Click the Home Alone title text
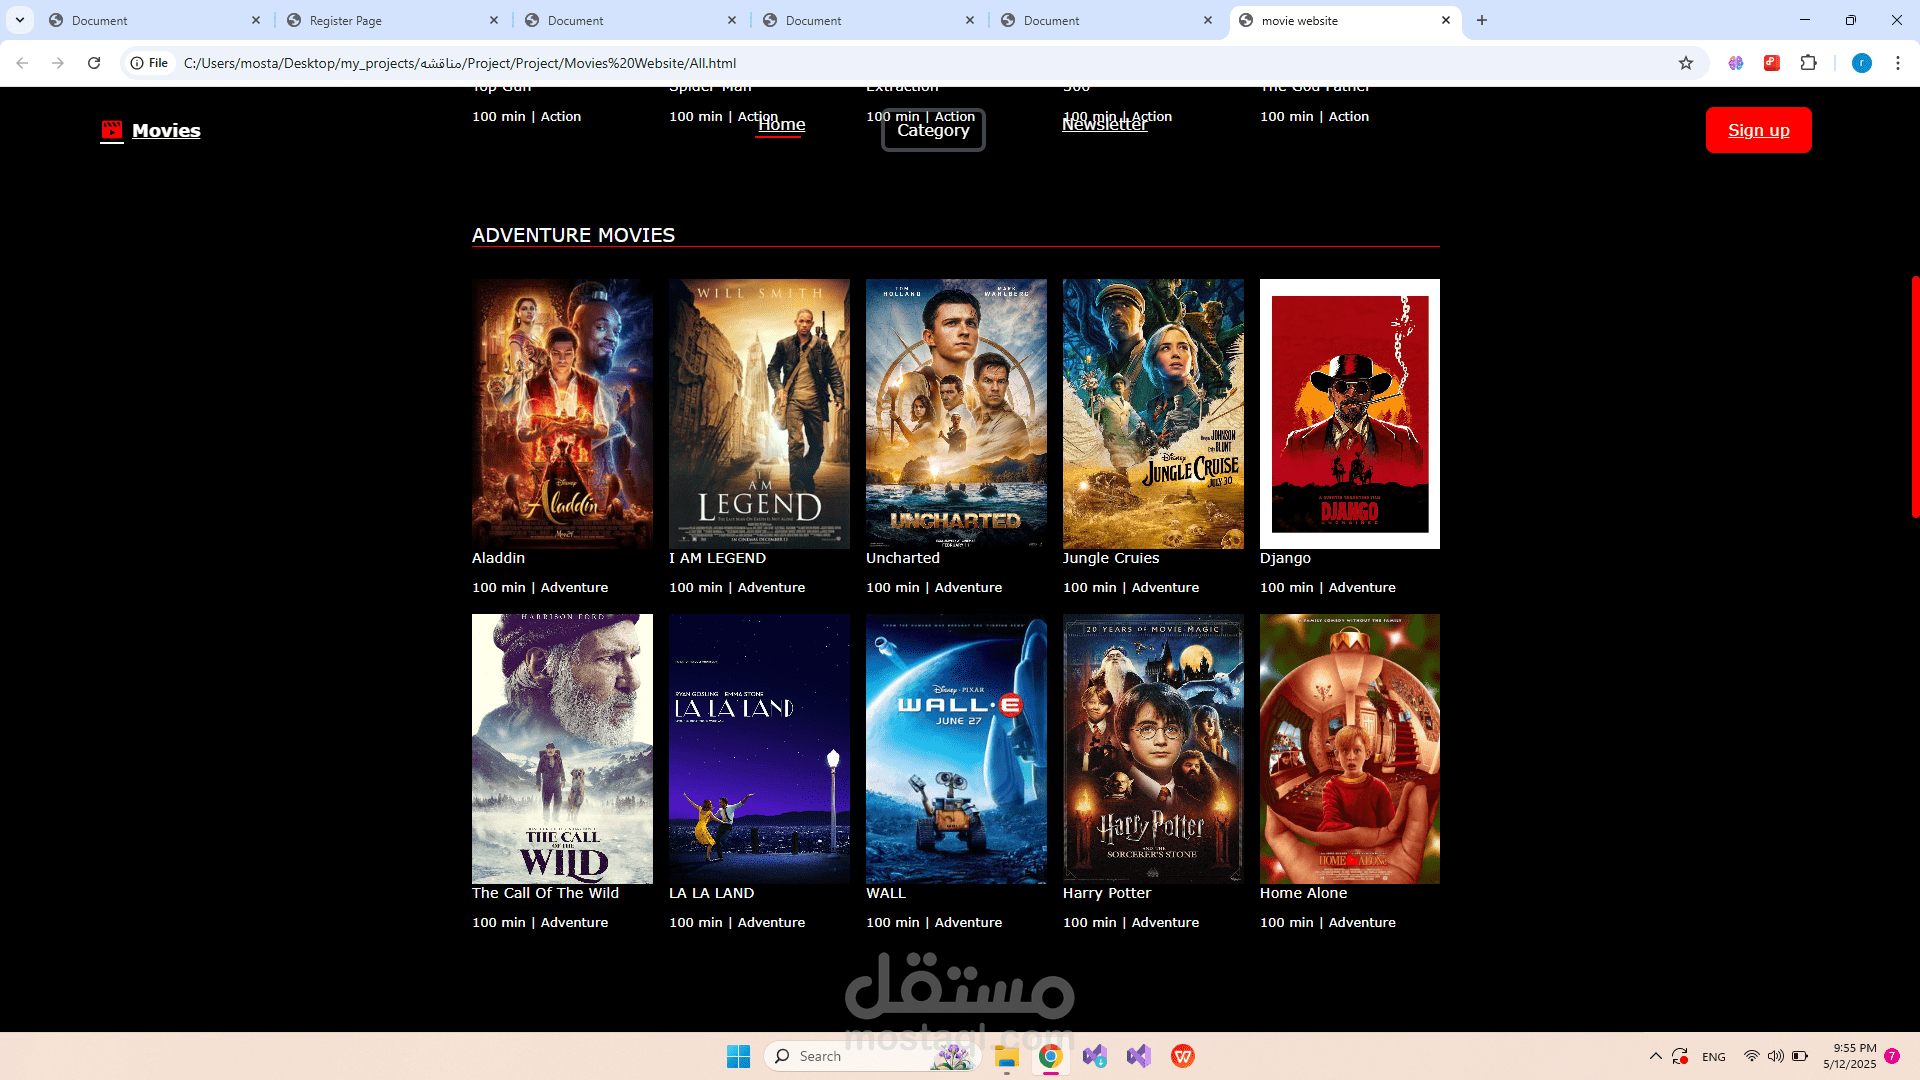1920x1080 pixels. 1303,893
